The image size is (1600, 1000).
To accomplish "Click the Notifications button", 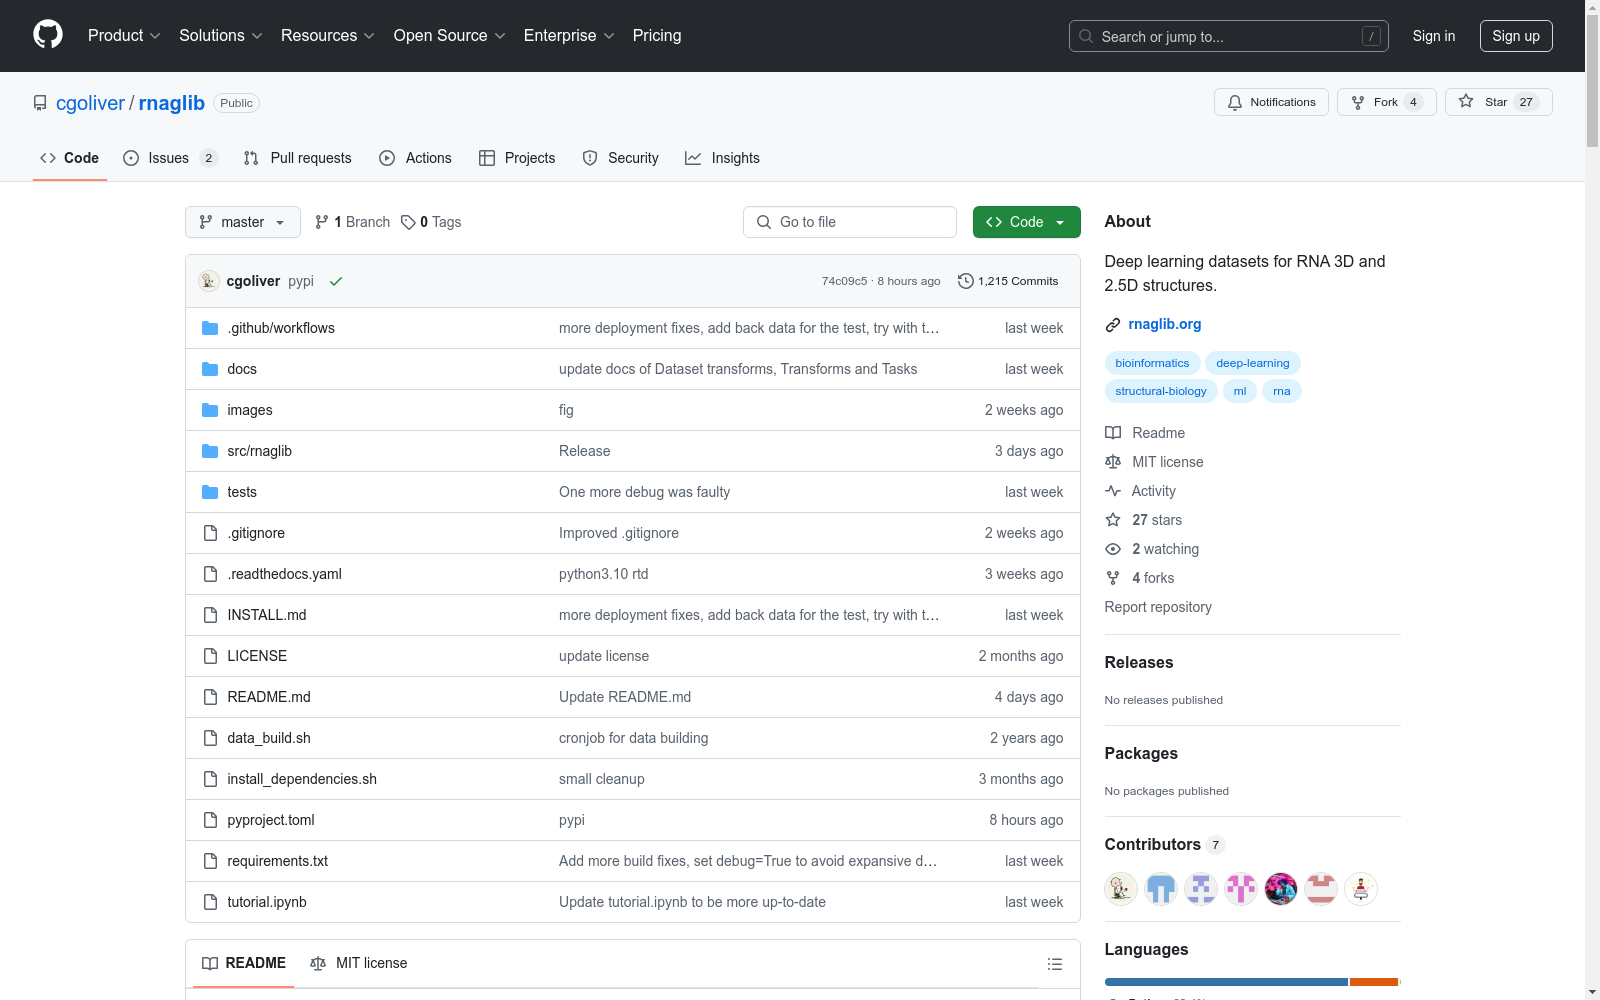I will tap(1271, 102).
